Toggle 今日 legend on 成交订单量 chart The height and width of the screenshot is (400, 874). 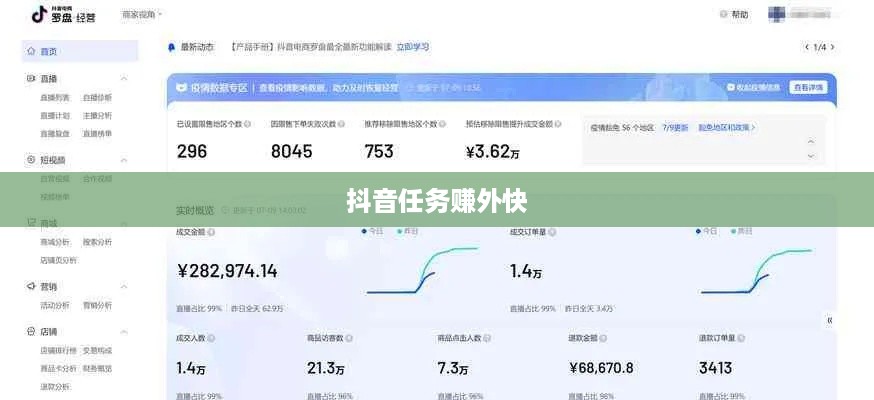[x=706, y=231]
